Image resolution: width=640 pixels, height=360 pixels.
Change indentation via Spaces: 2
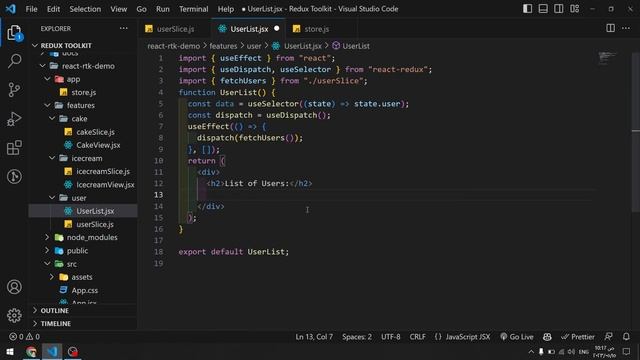point(357,337)
